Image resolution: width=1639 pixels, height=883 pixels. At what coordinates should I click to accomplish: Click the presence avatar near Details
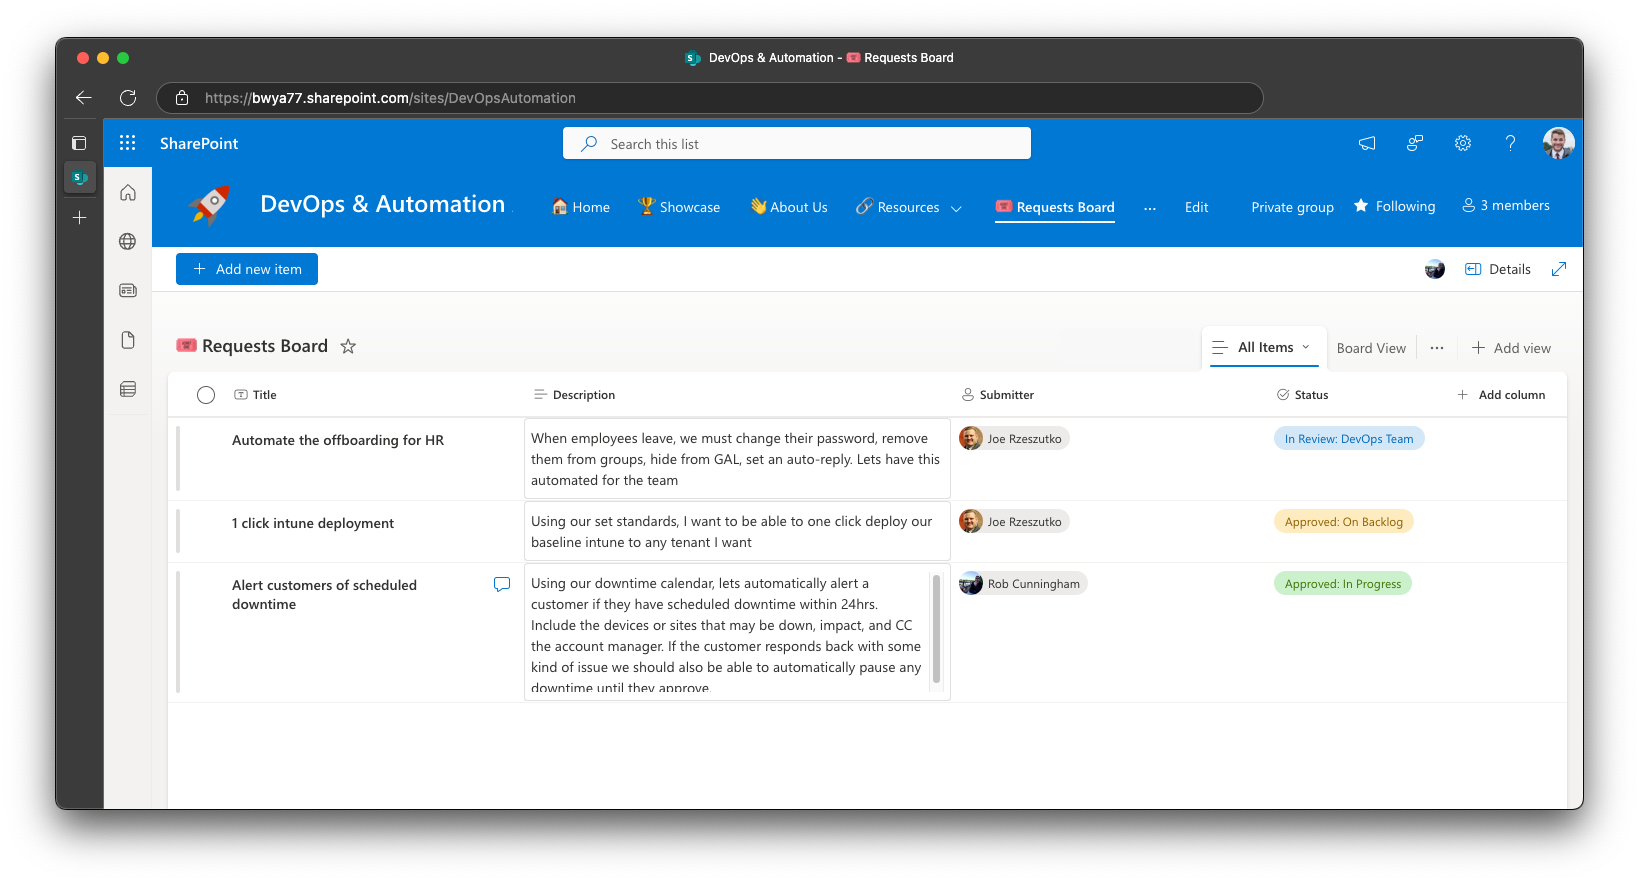pos(1435,269)
